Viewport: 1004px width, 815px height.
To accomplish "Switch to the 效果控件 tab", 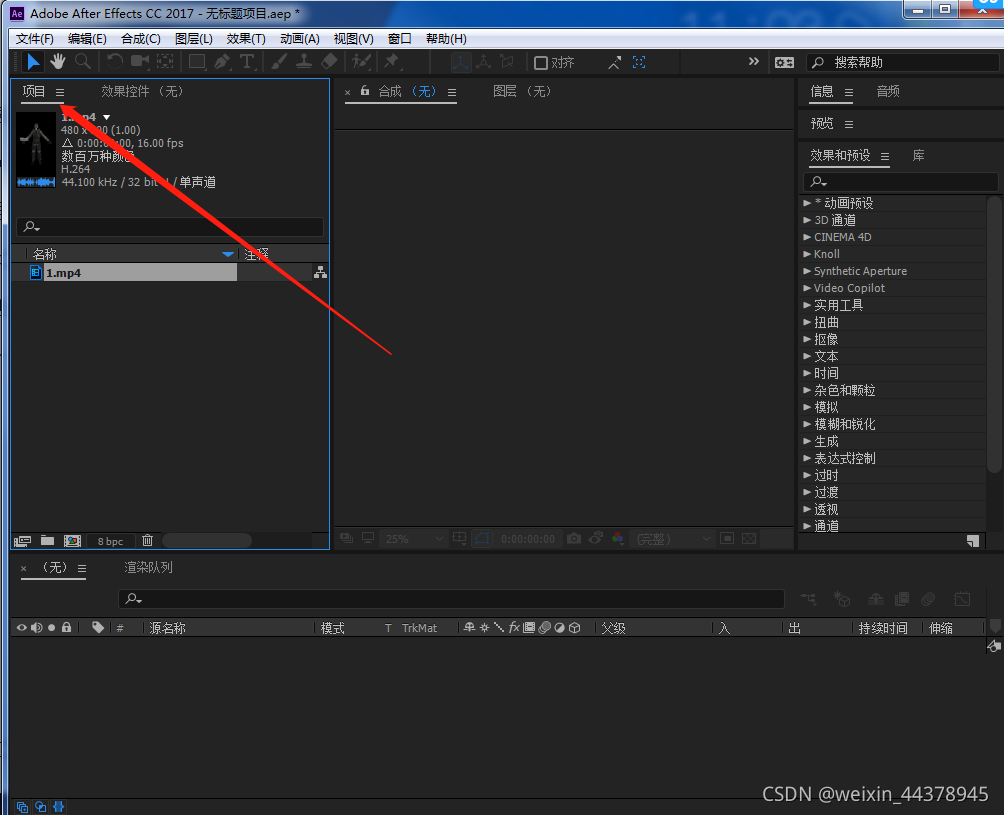I will 142,92.
